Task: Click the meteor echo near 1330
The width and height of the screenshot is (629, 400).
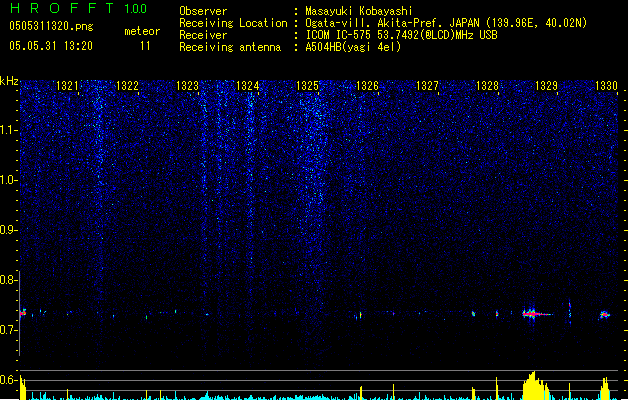Action: click(x=605, y=315)
